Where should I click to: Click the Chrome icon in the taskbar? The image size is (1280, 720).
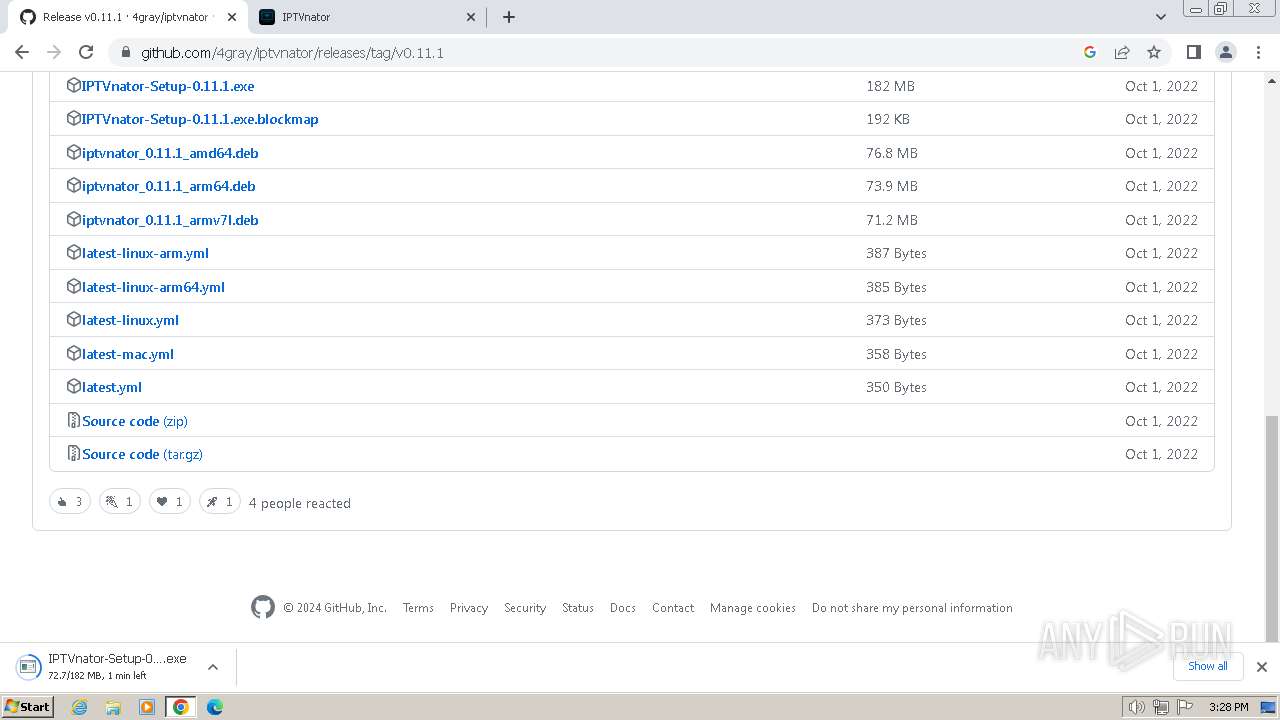point(181,707)
